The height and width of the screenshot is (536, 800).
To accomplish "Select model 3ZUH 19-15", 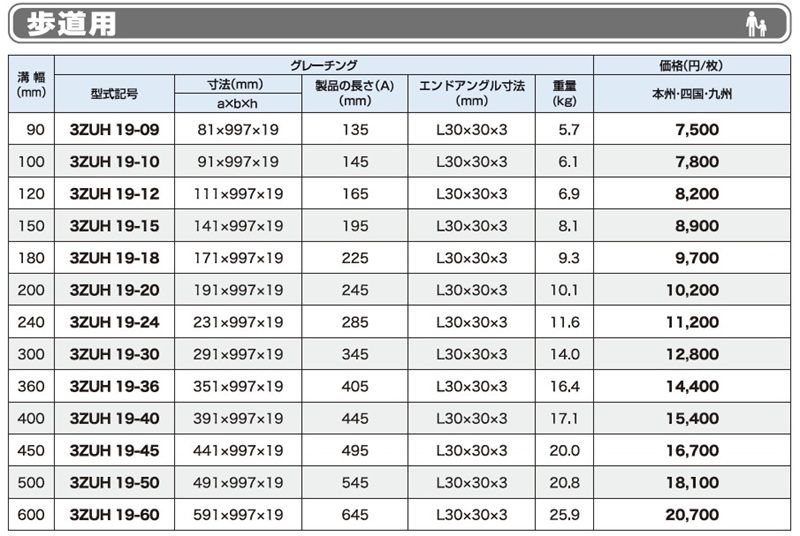I will point(114,226).
